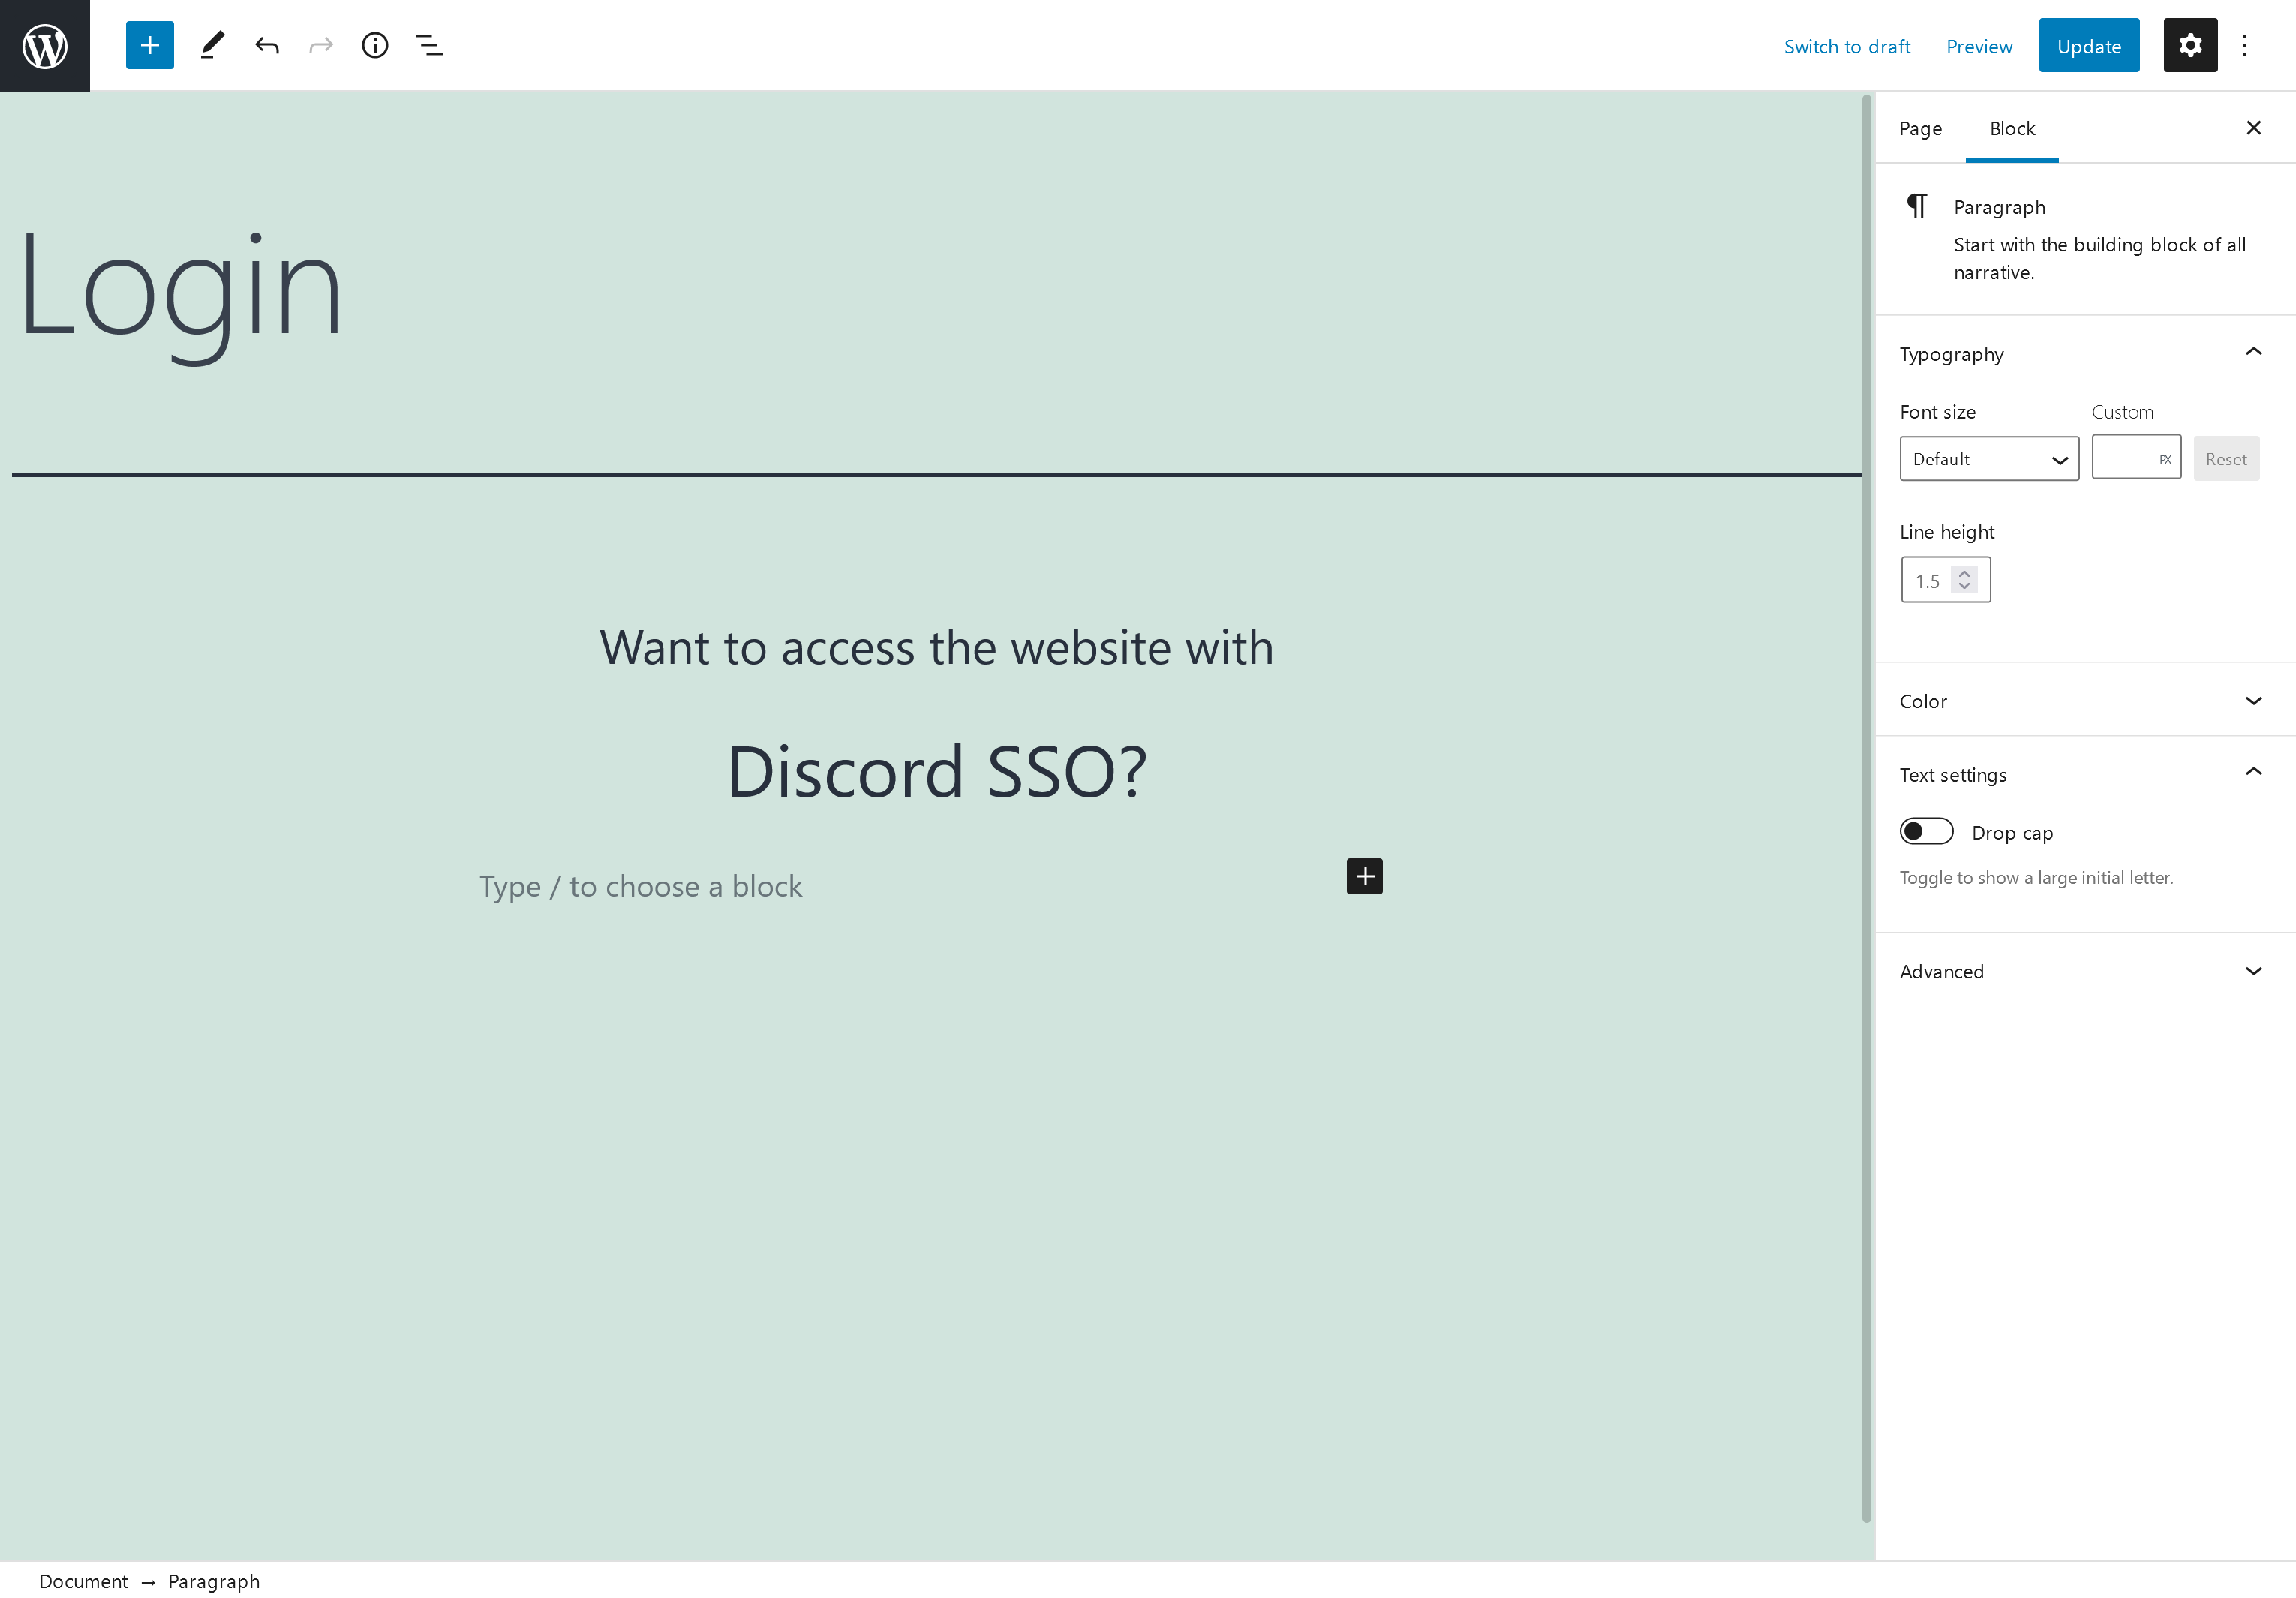Decrease line height with down arrow
This screenshot has height=1598, width=2296.
(1963, 587)
